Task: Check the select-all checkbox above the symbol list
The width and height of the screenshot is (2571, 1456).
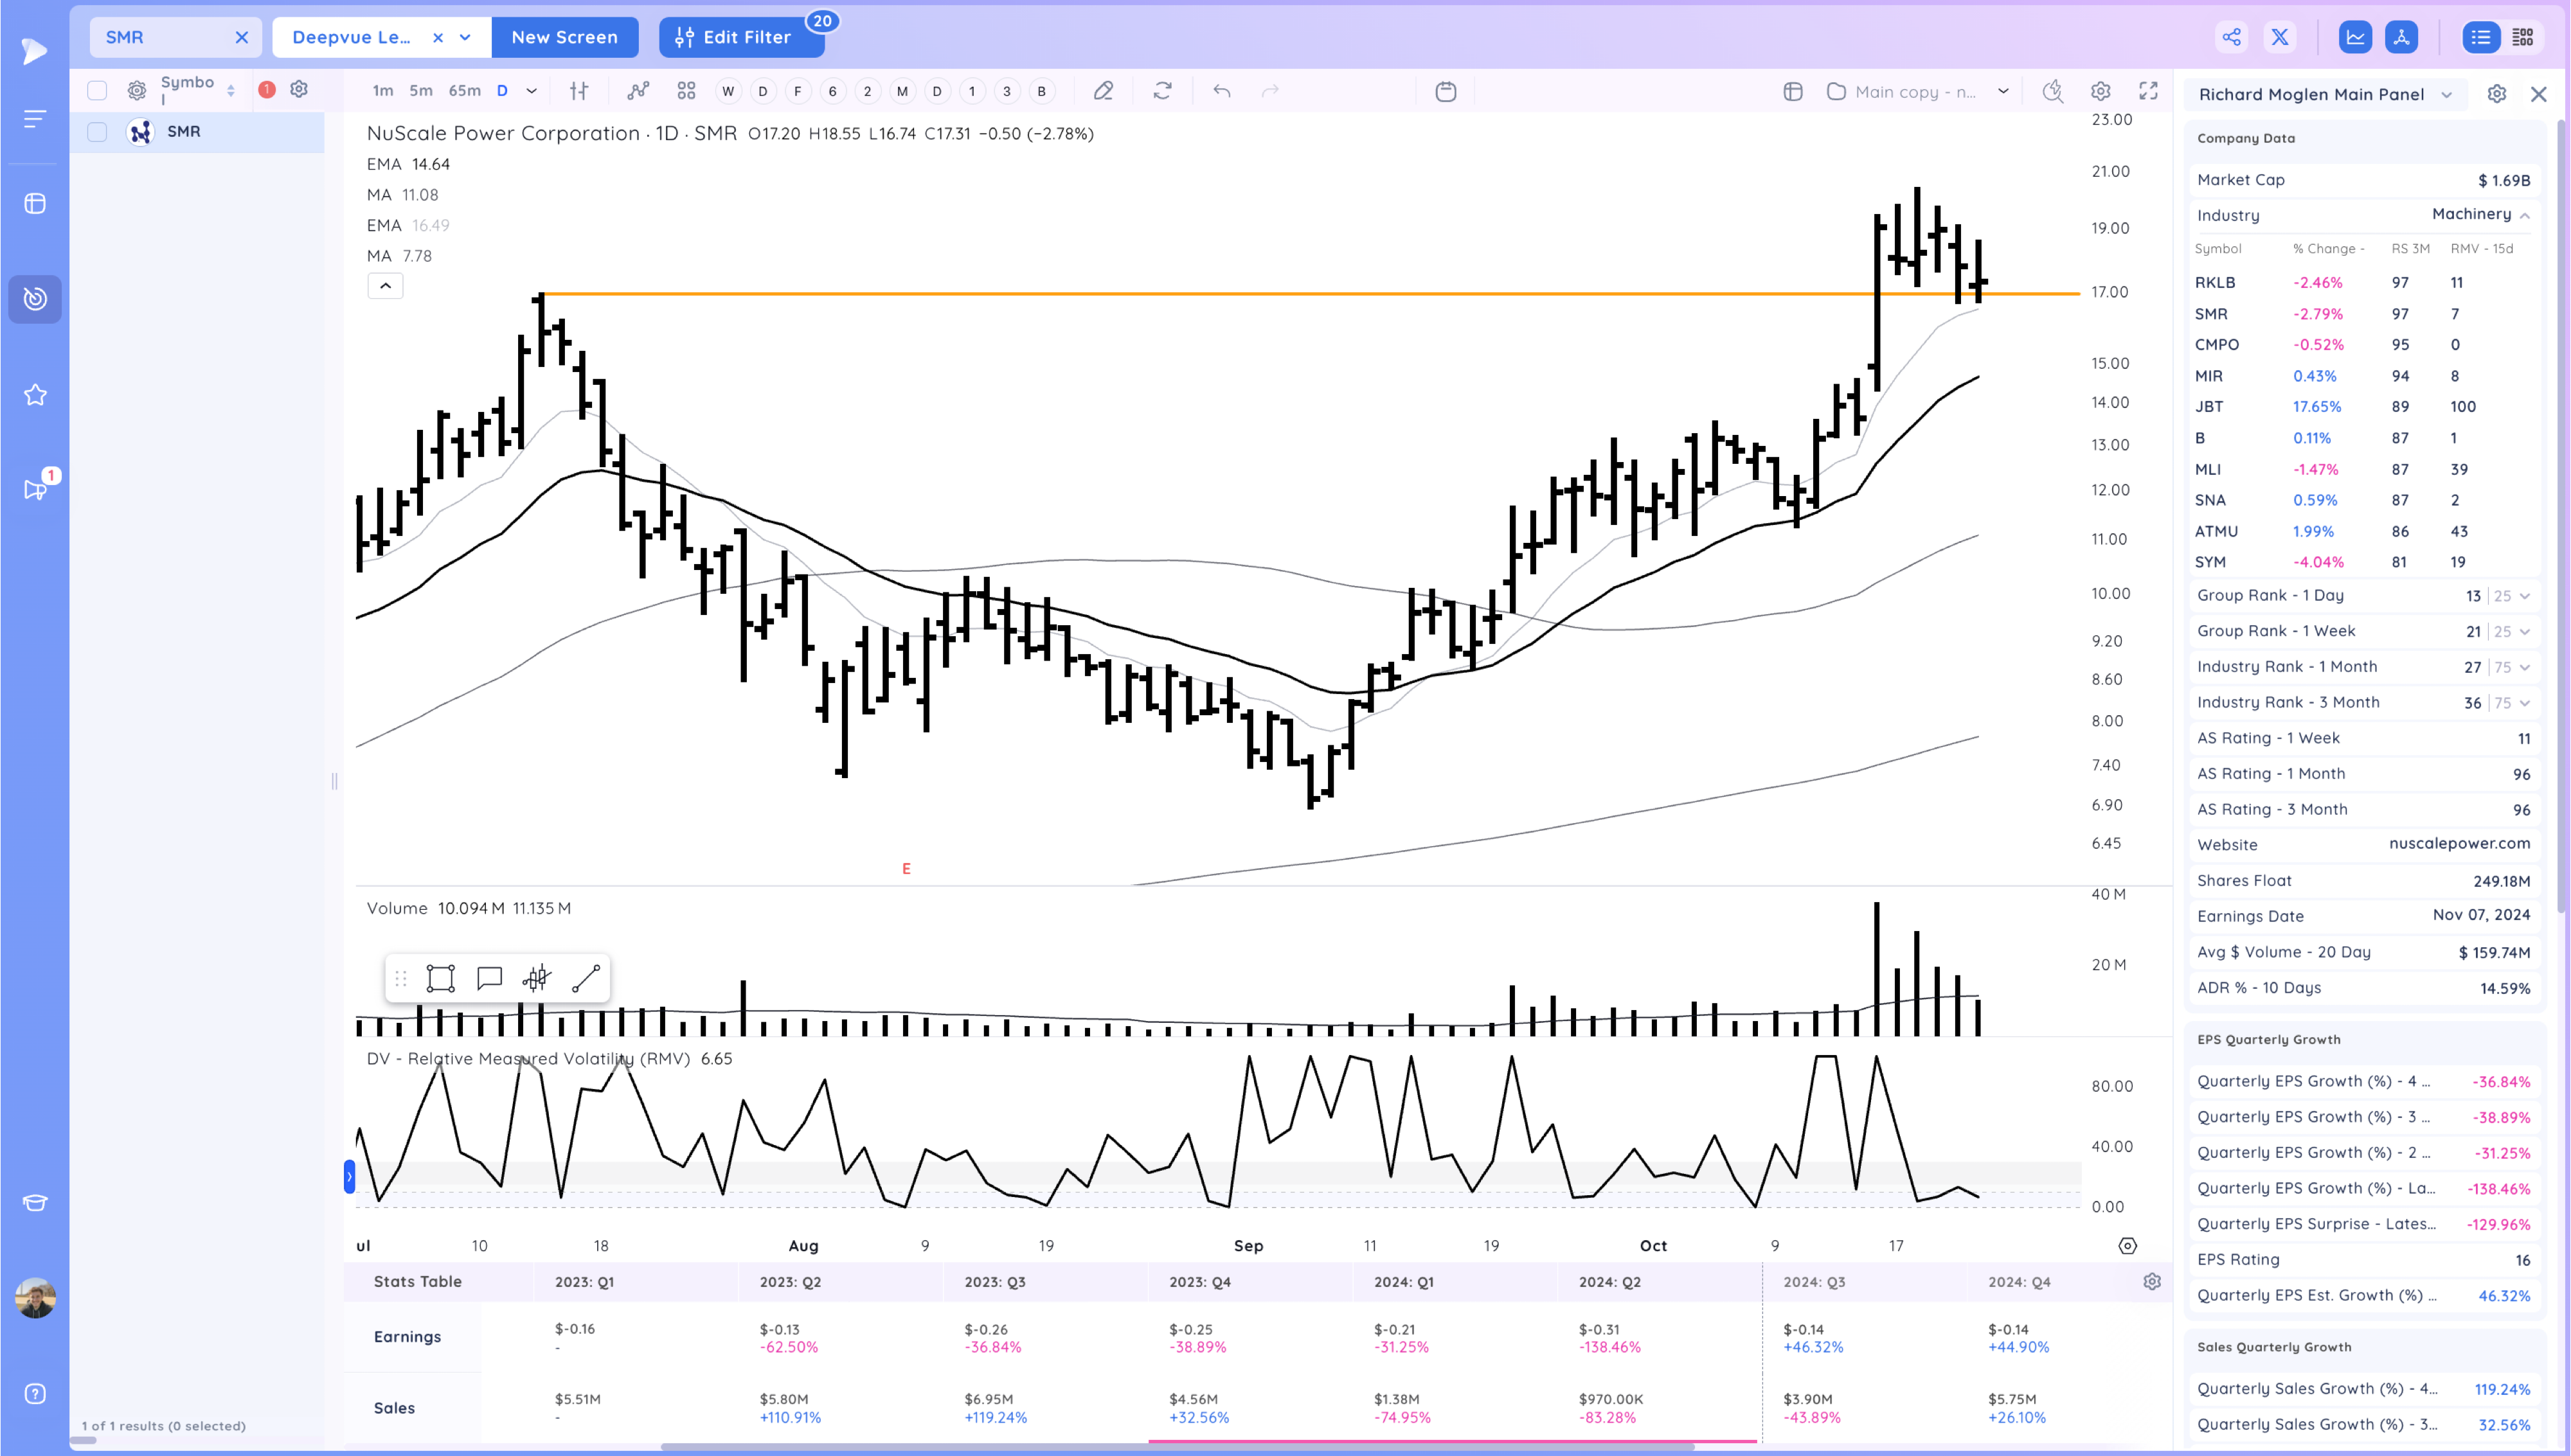Action: 97,89
